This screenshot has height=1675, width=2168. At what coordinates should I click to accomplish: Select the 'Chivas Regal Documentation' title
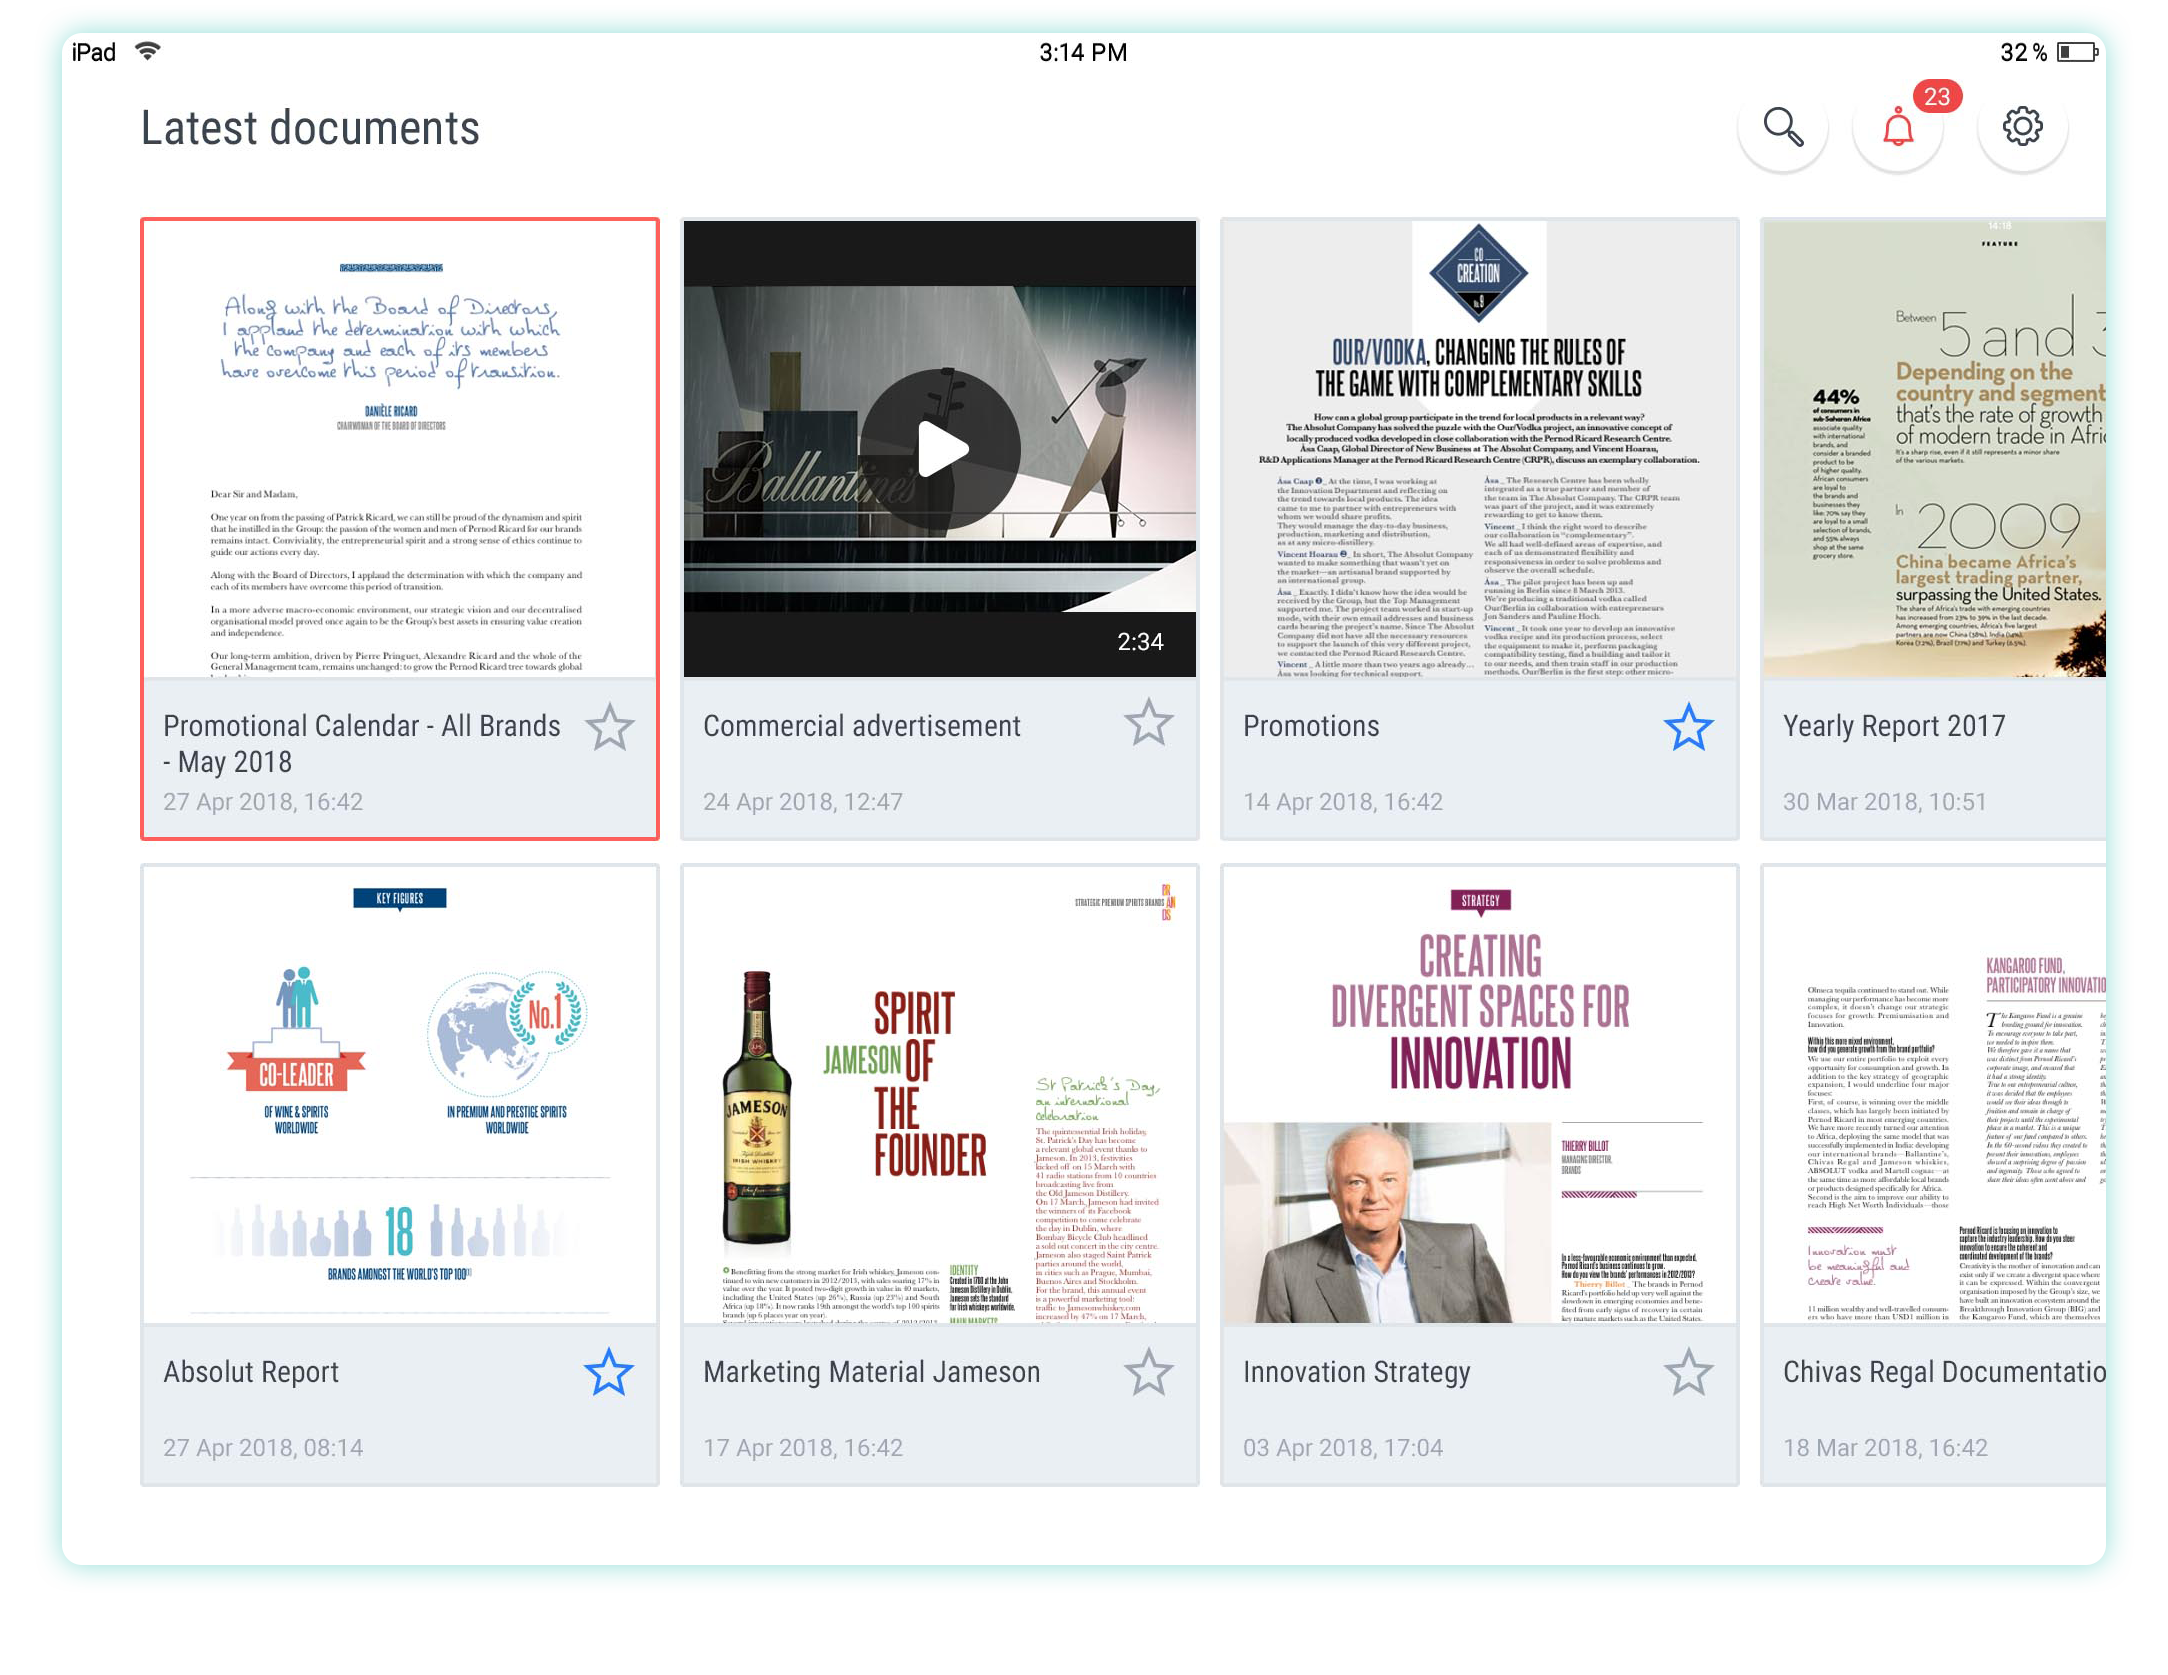1944,1372
